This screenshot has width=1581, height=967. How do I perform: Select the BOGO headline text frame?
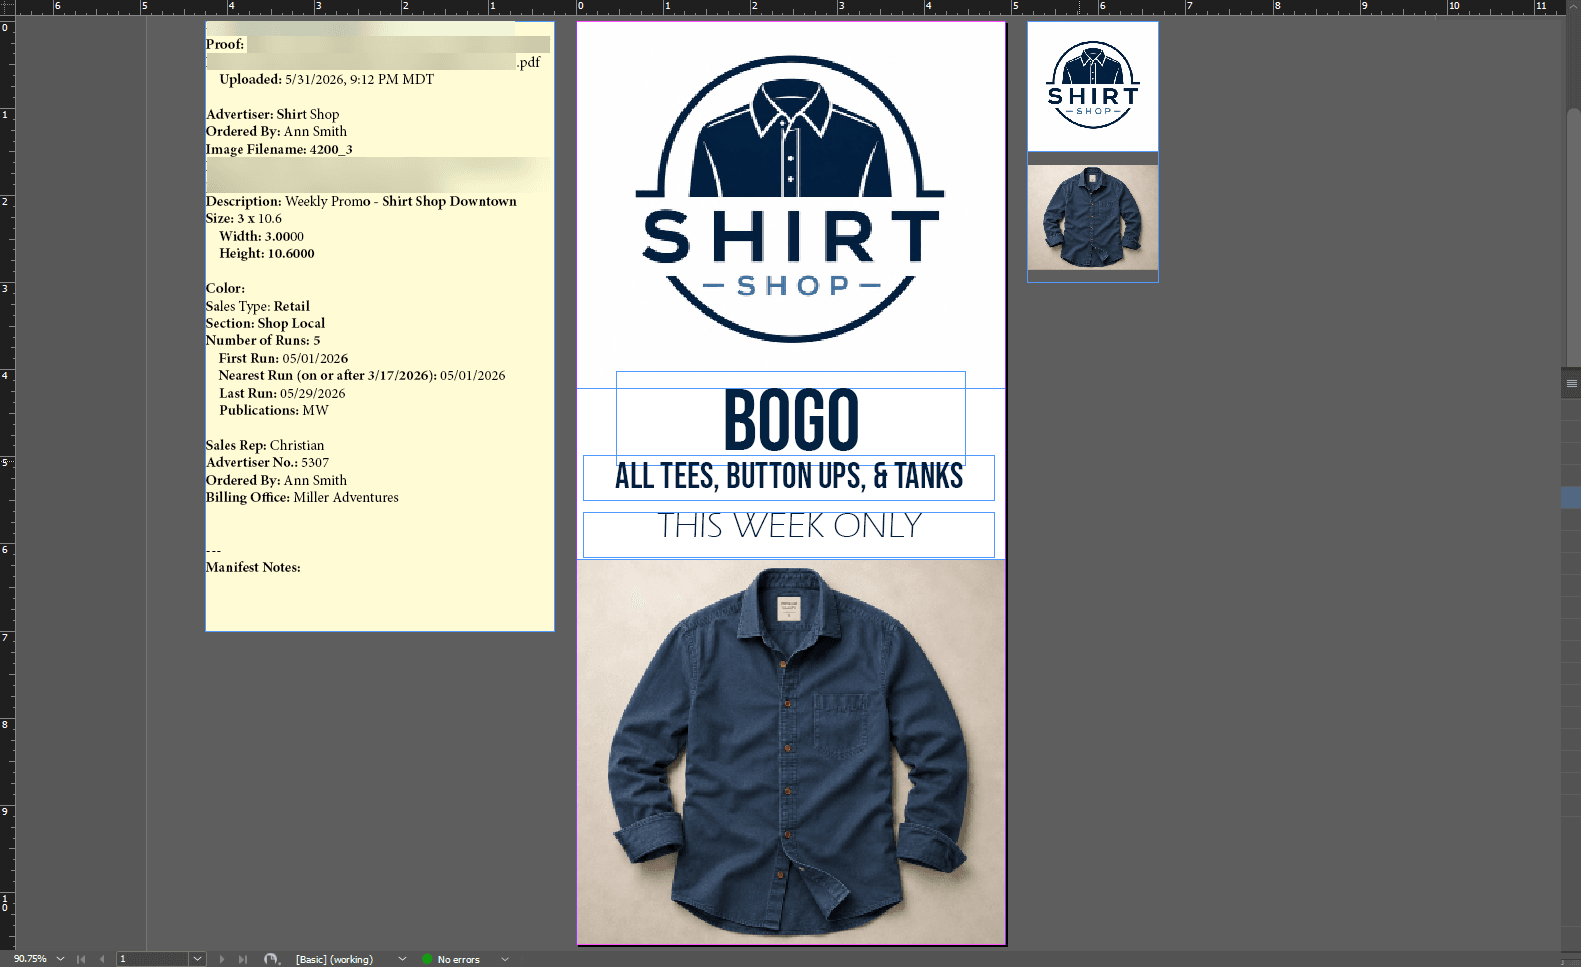point(791,418)
